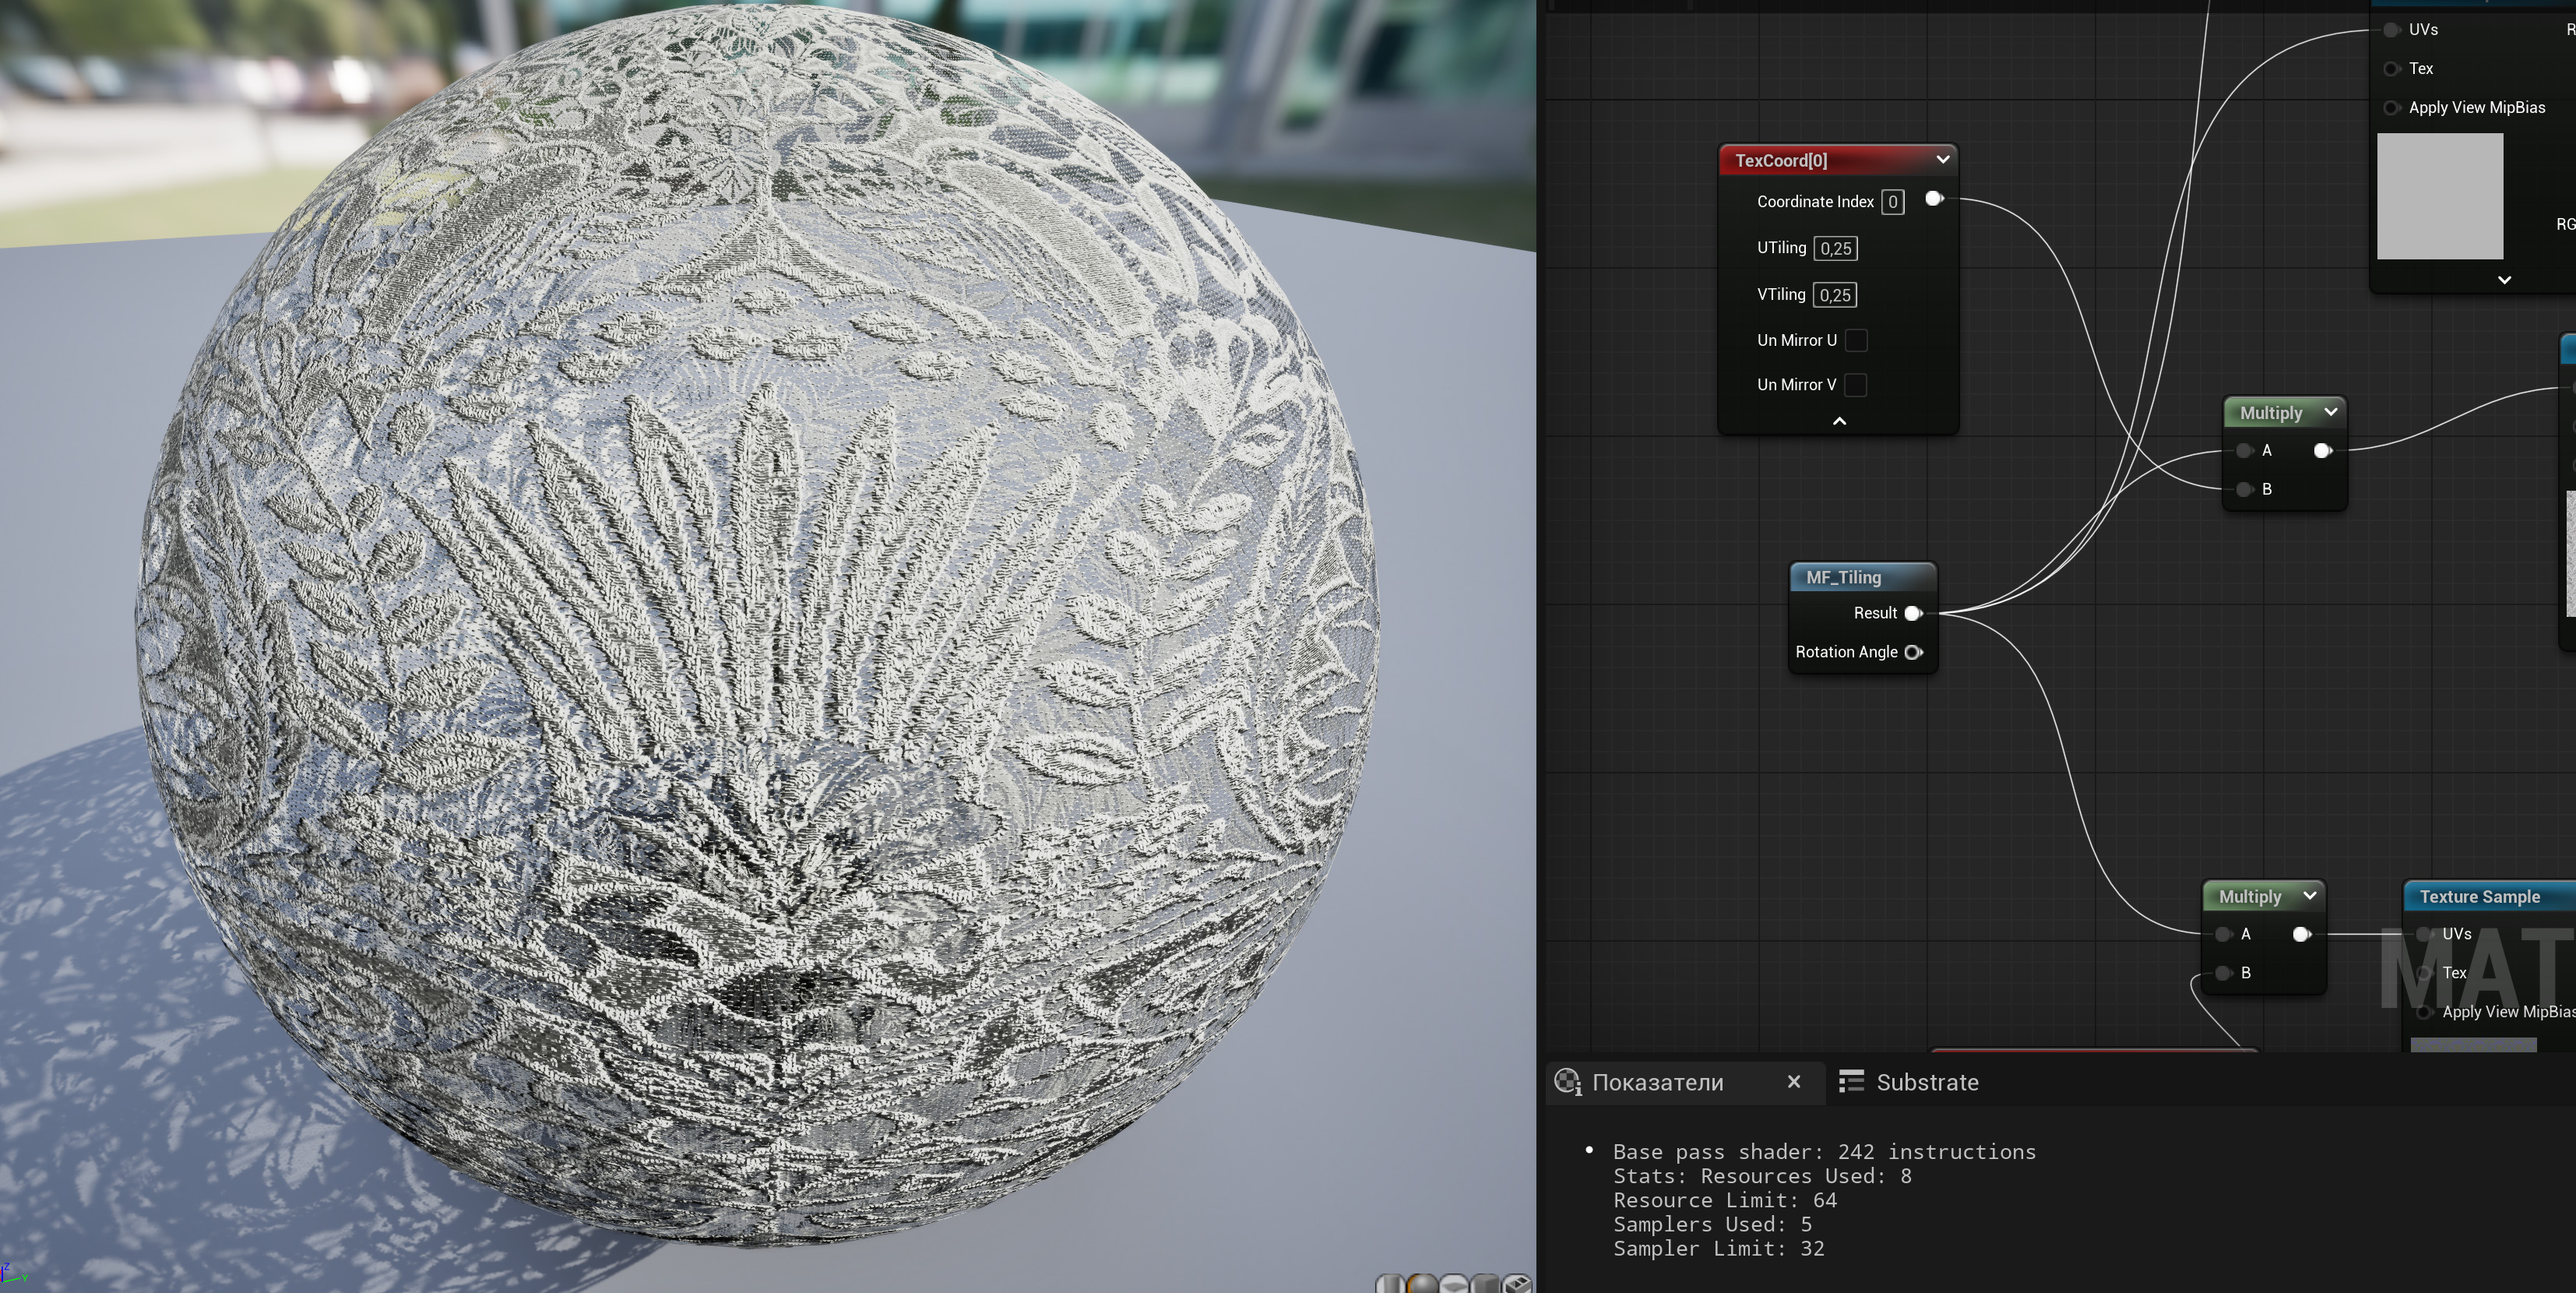Select sphere preview mesh icon in viewport
The width and height of the screenshot is (2576, 1293).
[x=1422, y=1284]
